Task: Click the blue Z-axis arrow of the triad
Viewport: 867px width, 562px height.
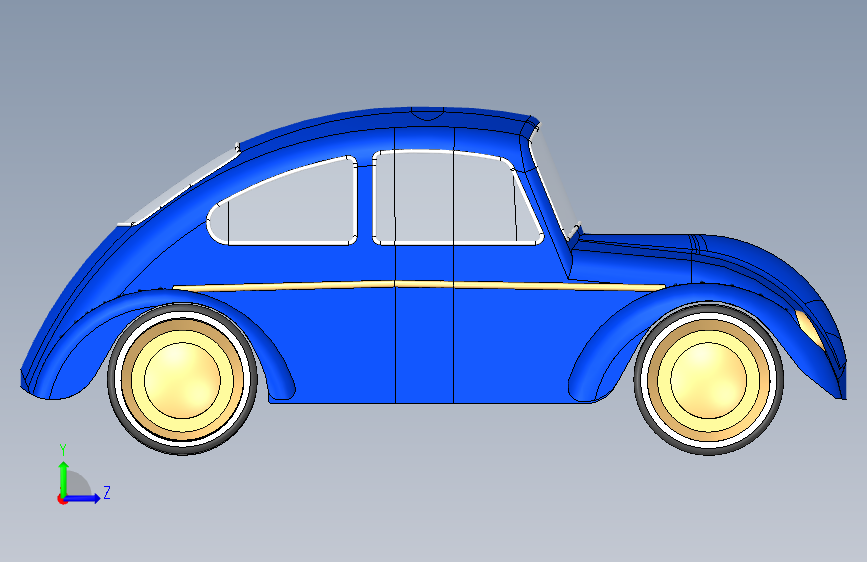Action: (83, 498)
